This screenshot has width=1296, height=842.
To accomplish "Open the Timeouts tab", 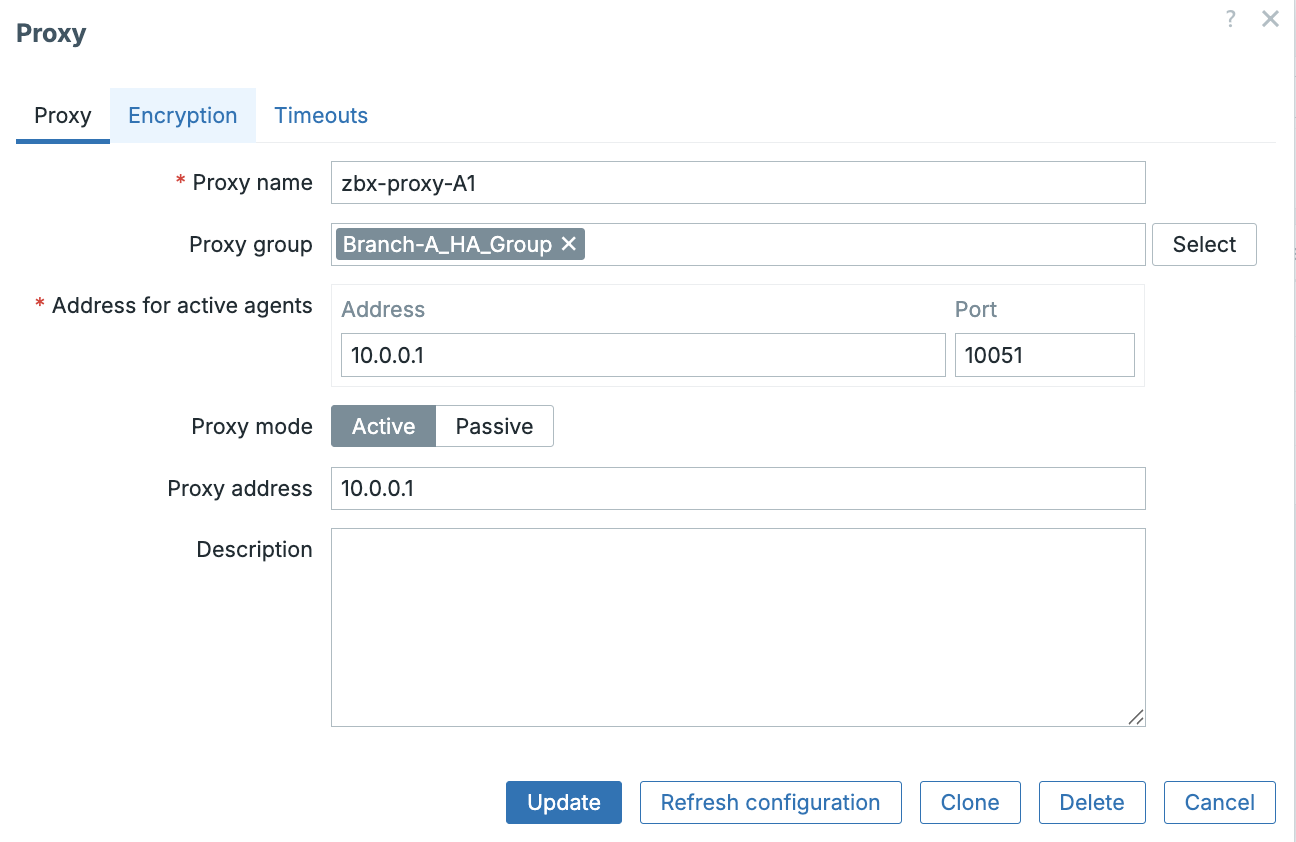I will pos(321,115).
